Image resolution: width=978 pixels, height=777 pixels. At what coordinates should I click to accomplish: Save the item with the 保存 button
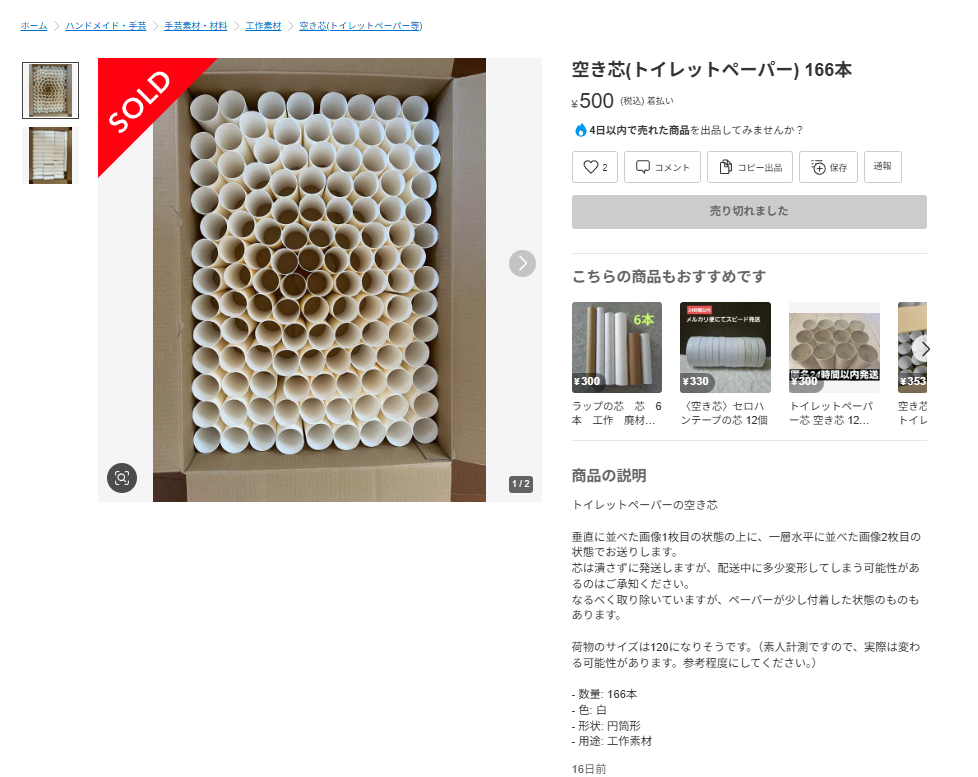[828, 167]
